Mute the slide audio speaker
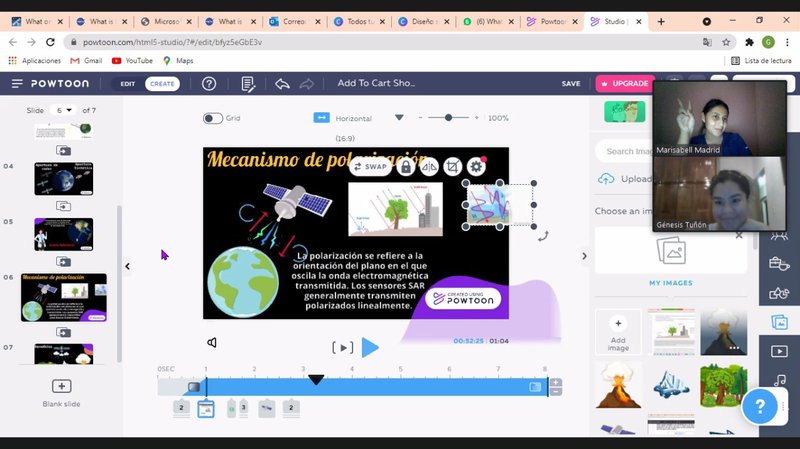The width and height of the screenshot is (800, 449). coord(212,343)
